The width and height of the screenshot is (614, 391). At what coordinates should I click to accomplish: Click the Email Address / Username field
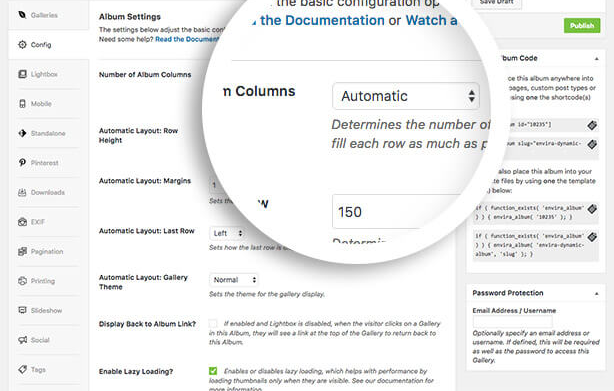(512, 322)
